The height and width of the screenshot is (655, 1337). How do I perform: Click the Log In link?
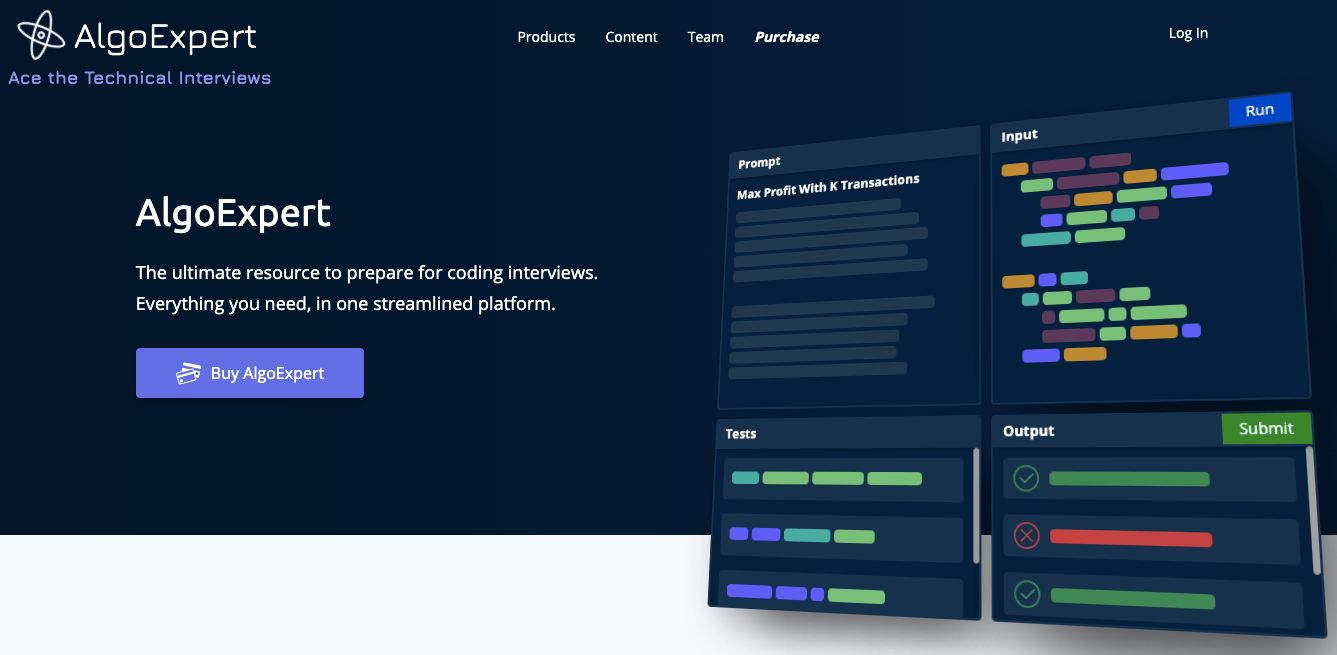click(x=1188, y=33)
